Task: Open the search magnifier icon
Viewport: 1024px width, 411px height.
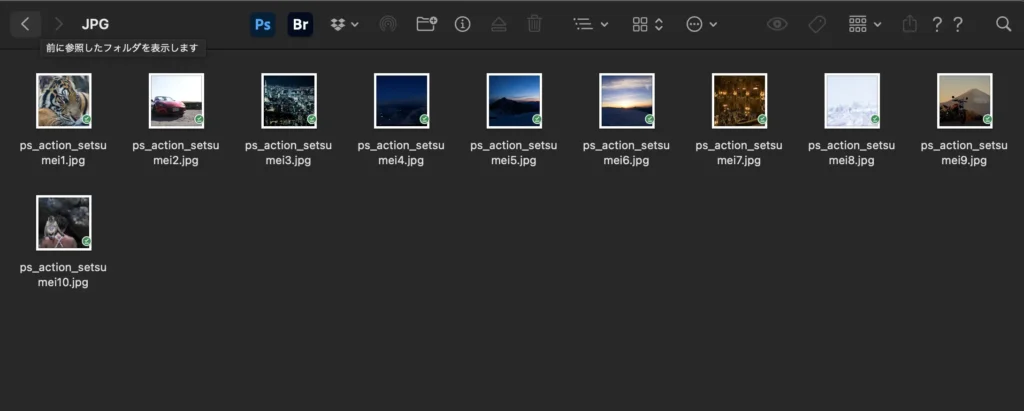Action: point(1003,24)
